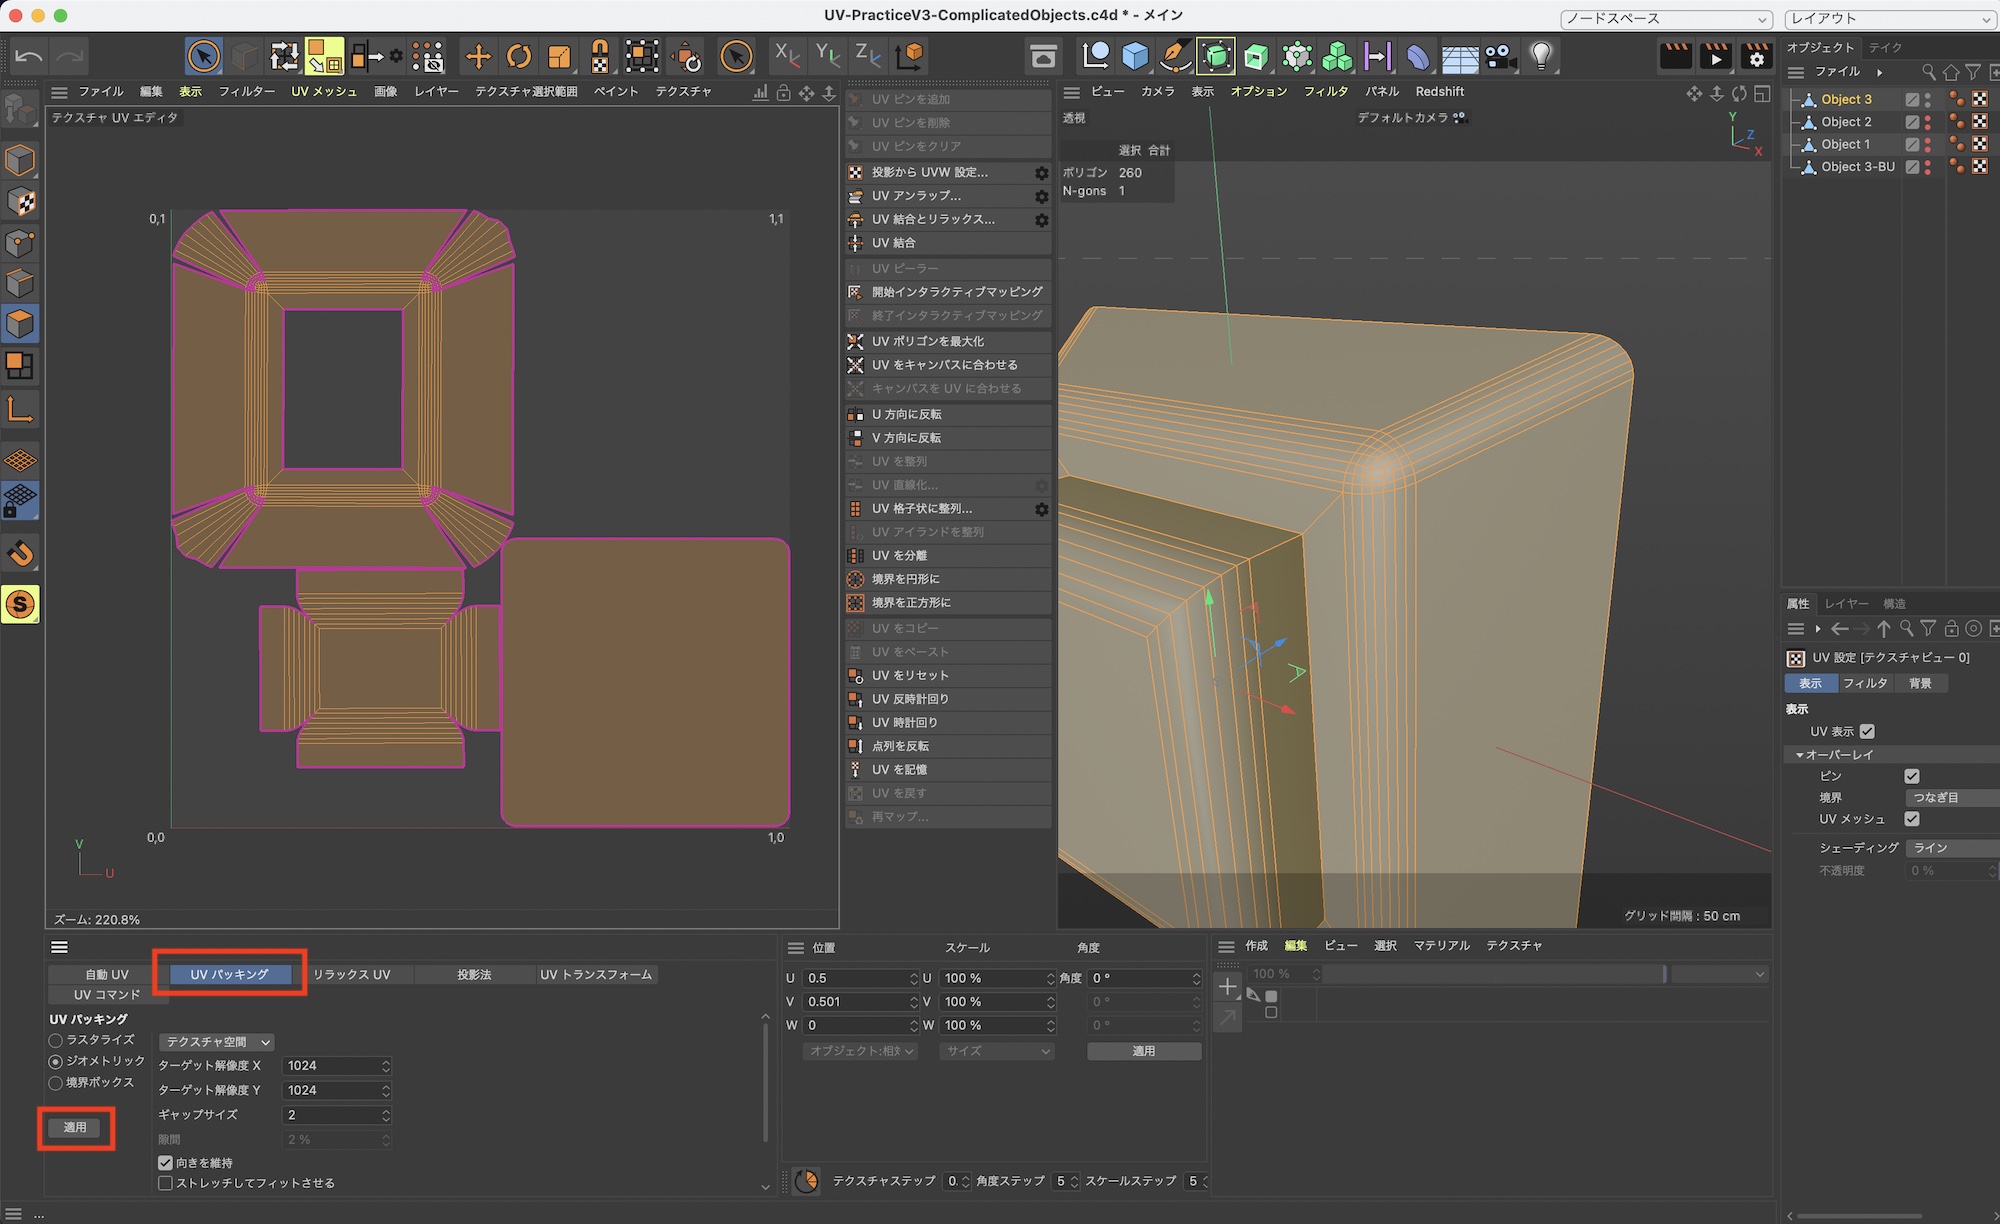Screen dimensions: 2000x1224
Task: Click the Undo arrow icon
Action: tap(29, 56)
